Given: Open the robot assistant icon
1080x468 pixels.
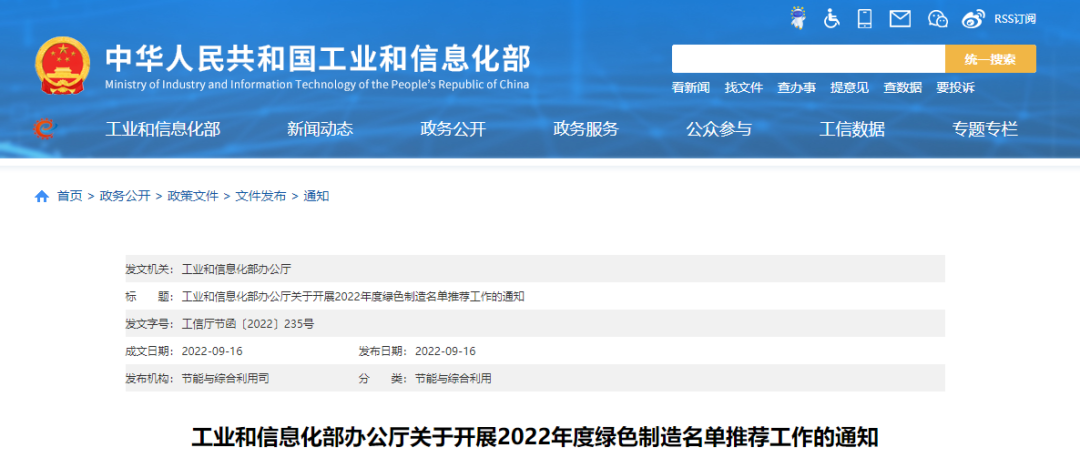Looking at the screenshot, I should 798,18.
